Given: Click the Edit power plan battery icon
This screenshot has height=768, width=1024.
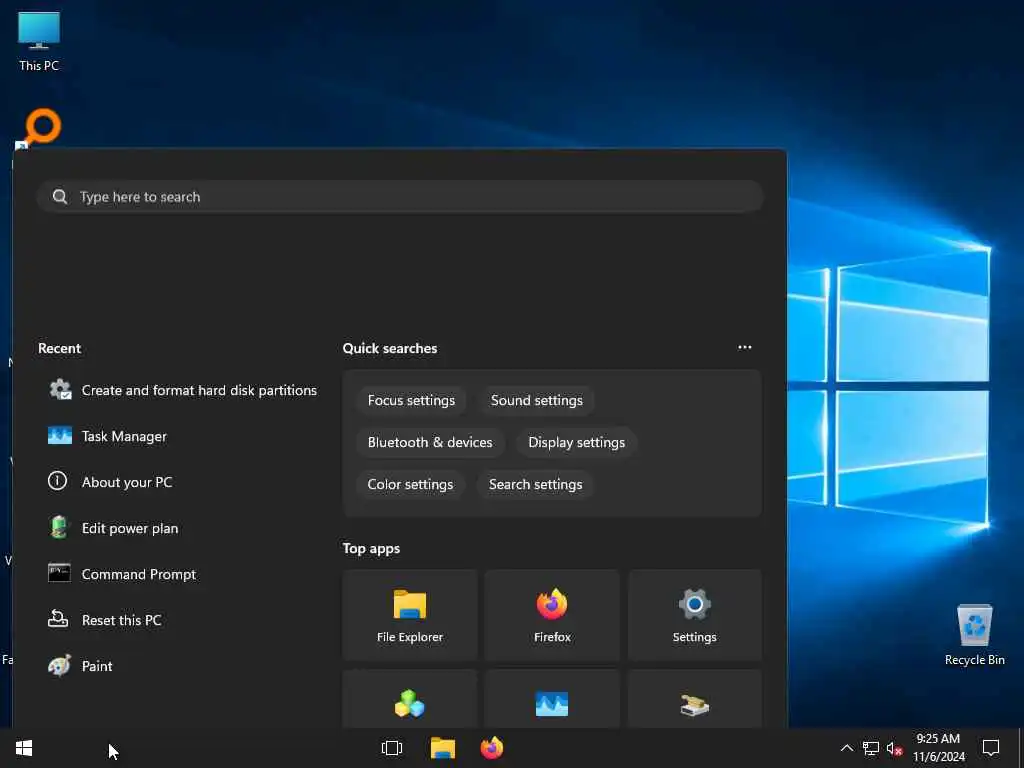Looking at the screenshot, I should coord(59,527).
